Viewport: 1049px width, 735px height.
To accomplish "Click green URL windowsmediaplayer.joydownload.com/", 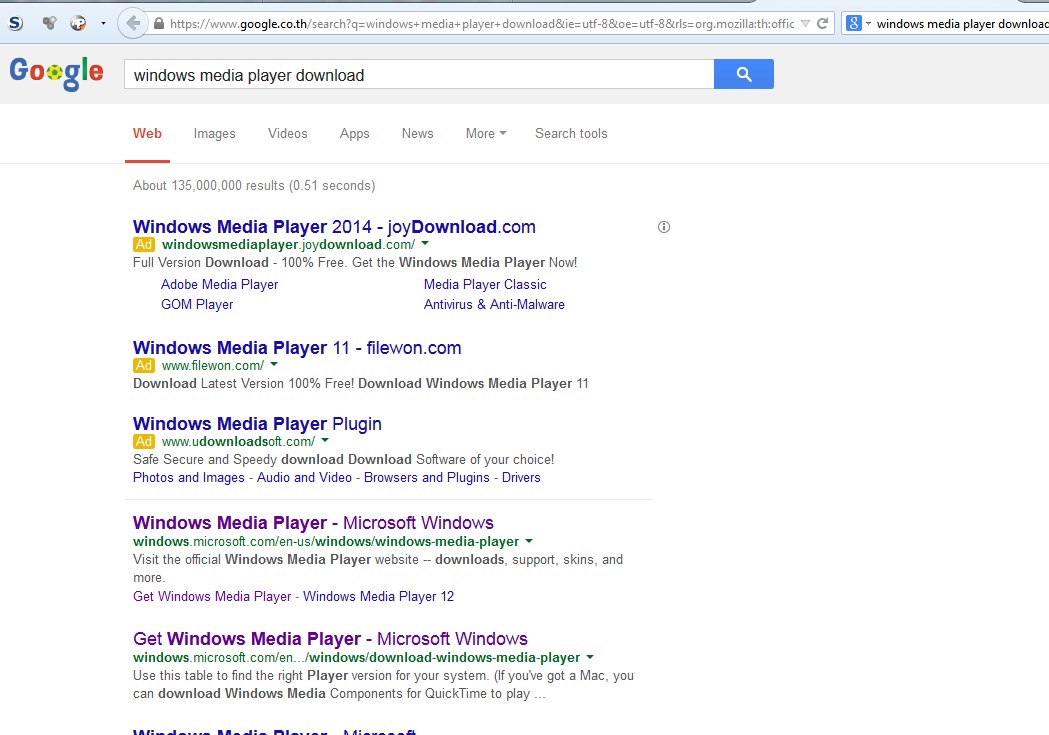I will point(288,245).
